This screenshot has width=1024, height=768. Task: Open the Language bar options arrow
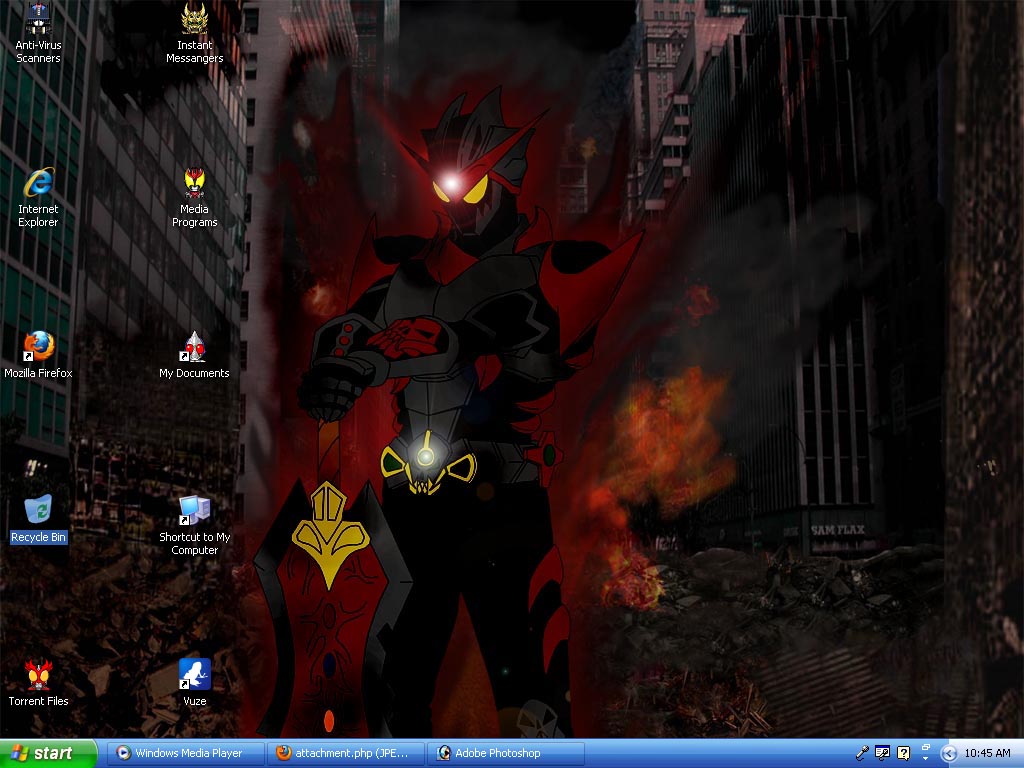tap(925, 758)
